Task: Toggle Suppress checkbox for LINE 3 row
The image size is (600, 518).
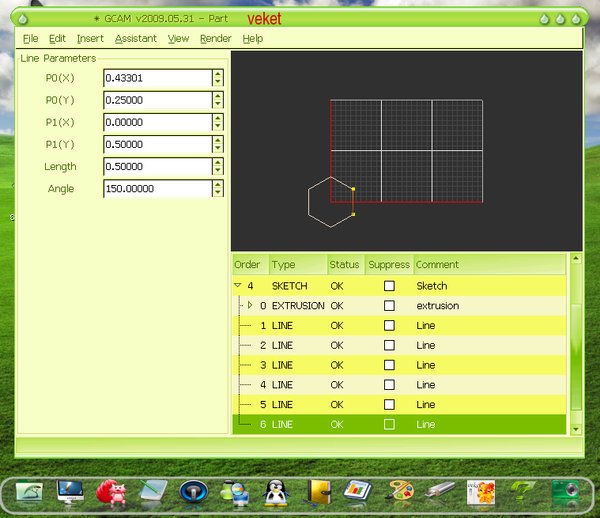Action: coord(389,365)
